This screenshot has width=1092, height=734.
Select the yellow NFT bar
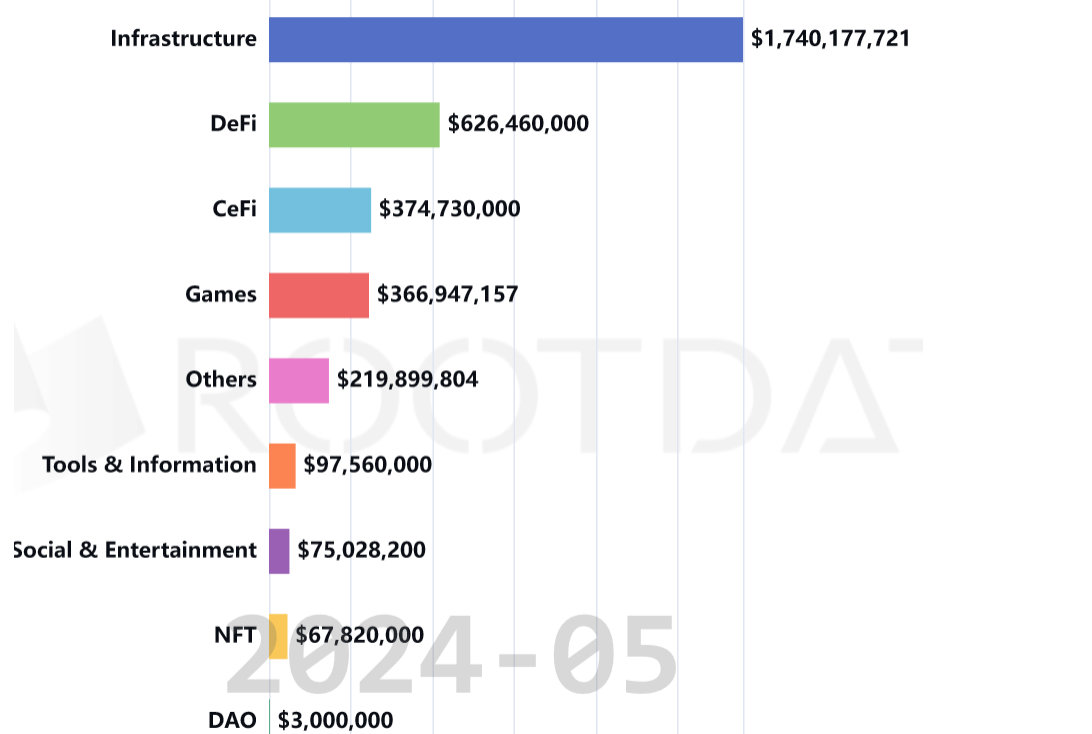(x=278, y=636)
